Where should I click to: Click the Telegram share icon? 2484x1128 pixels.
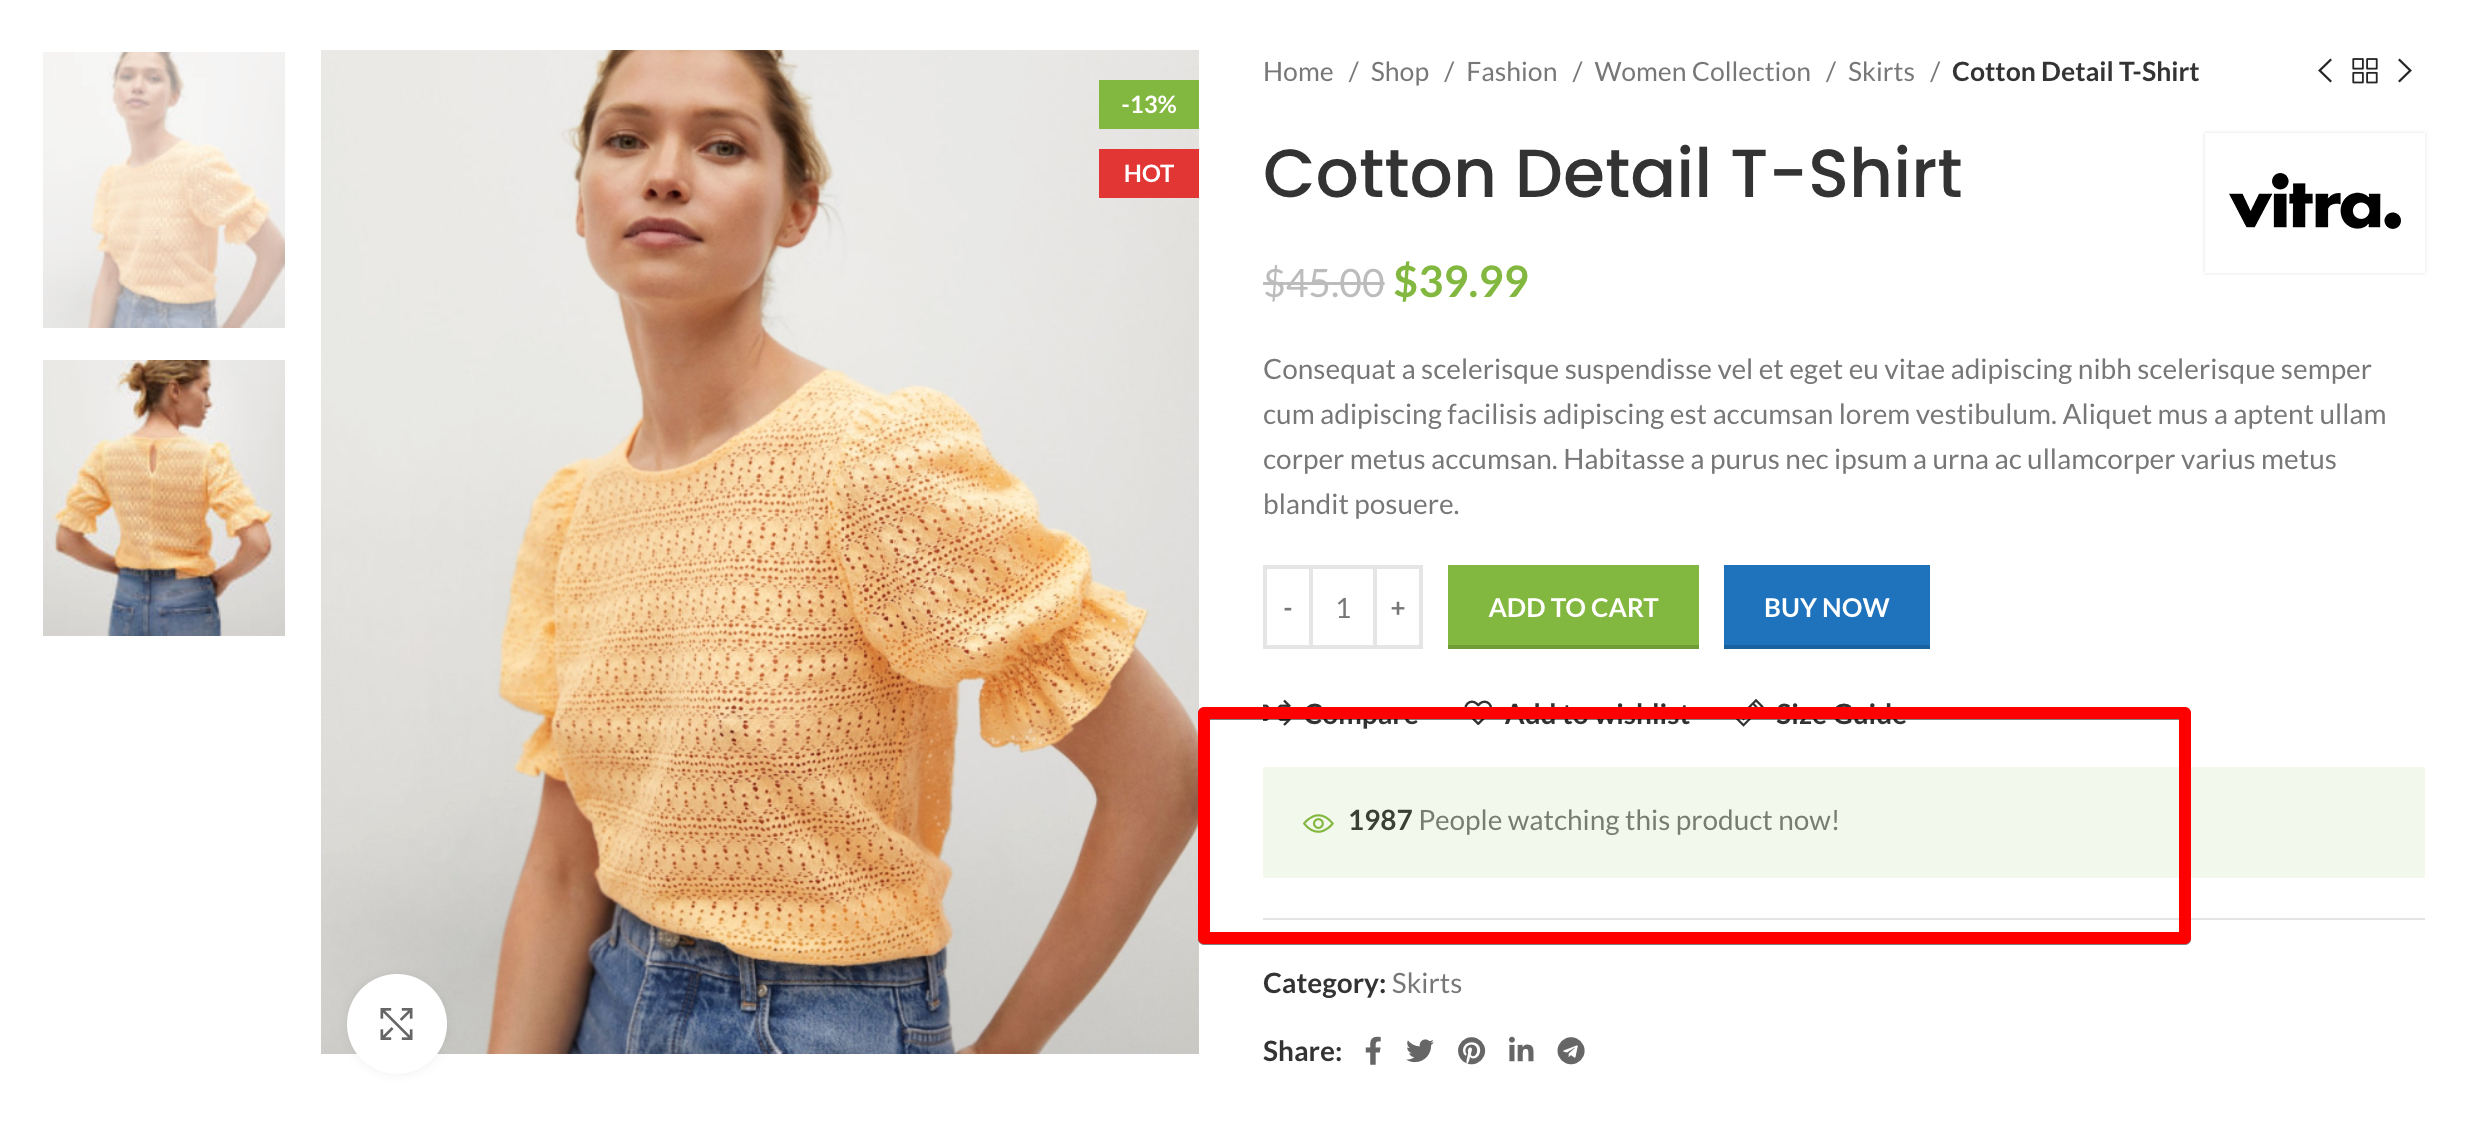pyautogui.click(x=1571, y=1051)
